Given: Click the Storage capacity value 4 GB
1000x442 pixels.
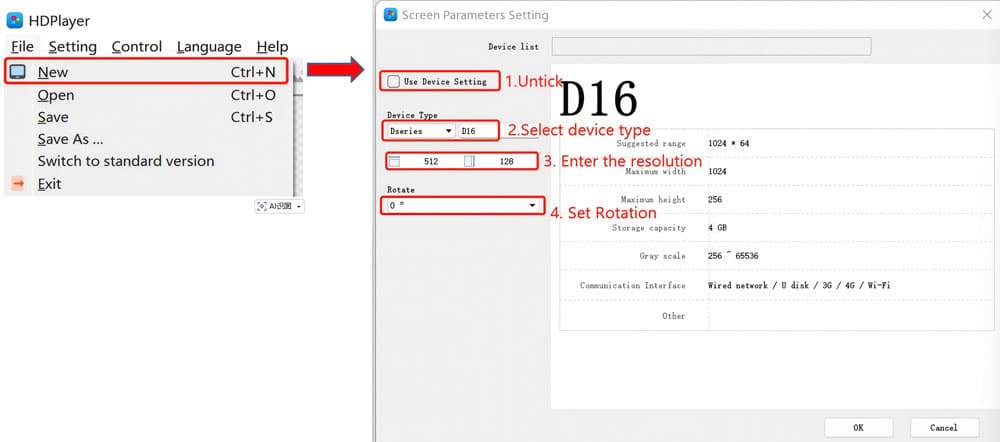Looking at the screenshot, I should tap(717, 228).
